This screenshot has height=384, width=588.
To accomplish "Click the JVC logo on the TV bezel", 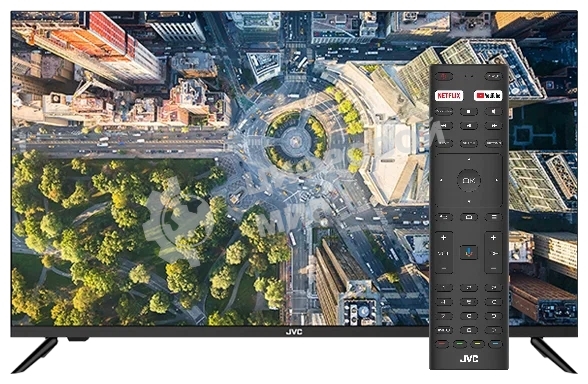I will tap(294, 332).
